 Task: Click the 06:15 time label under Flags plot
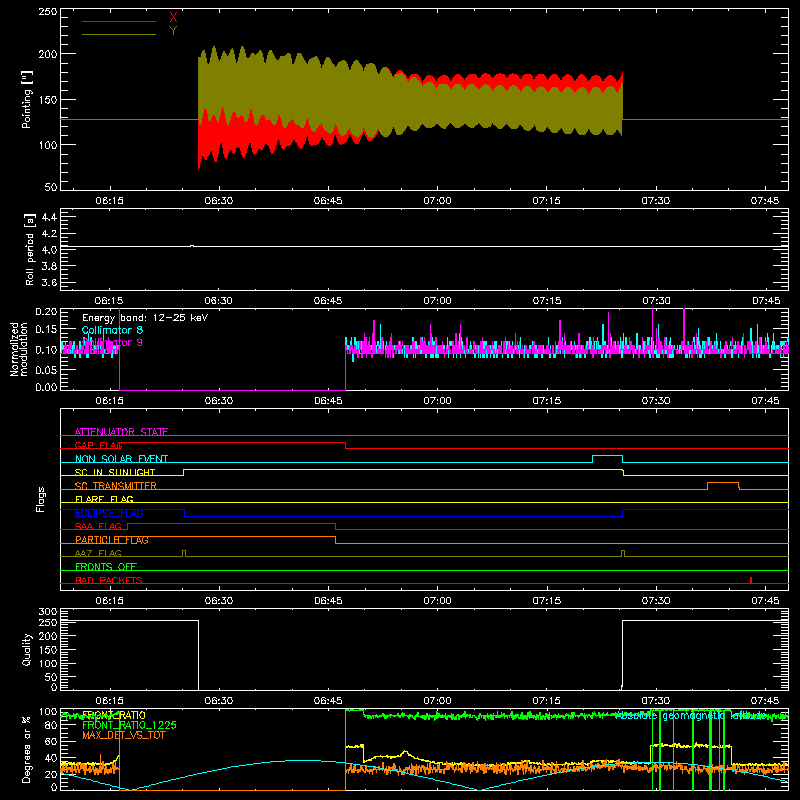(x=109, y=601)
